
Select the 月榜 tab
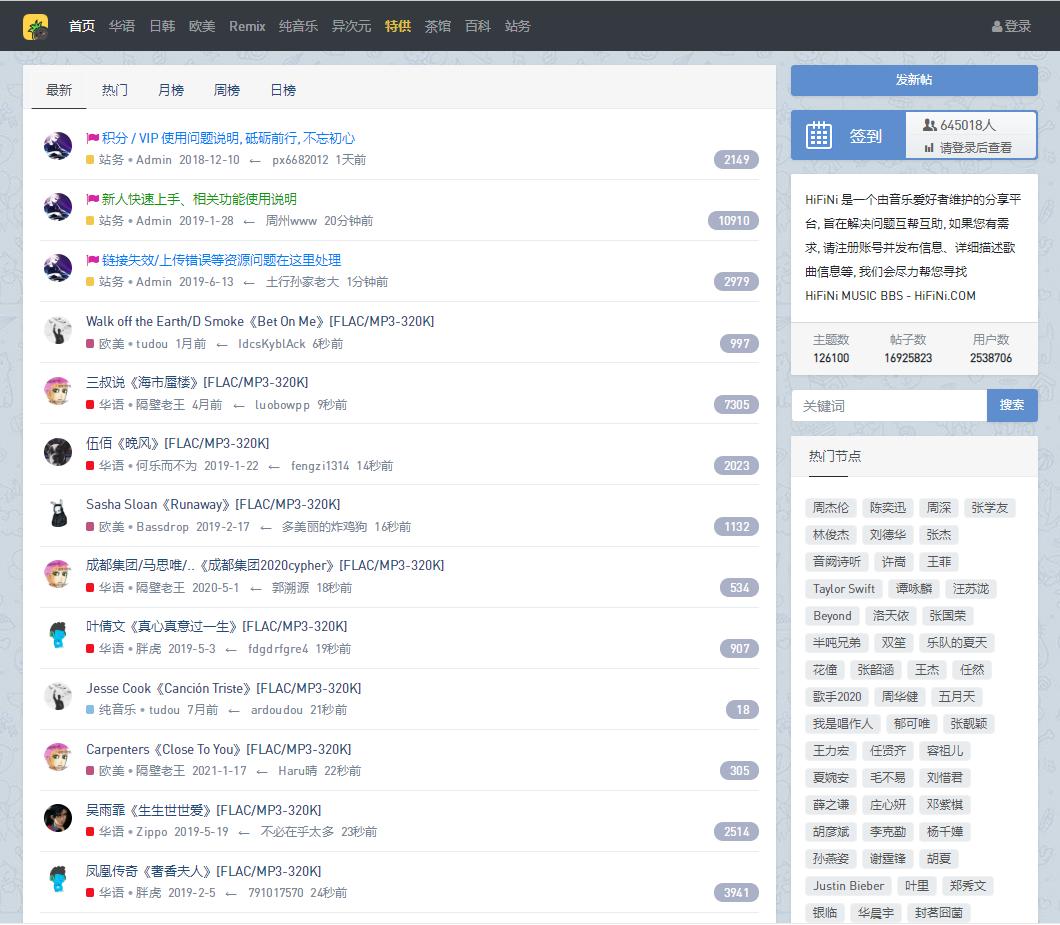[171, 90]
